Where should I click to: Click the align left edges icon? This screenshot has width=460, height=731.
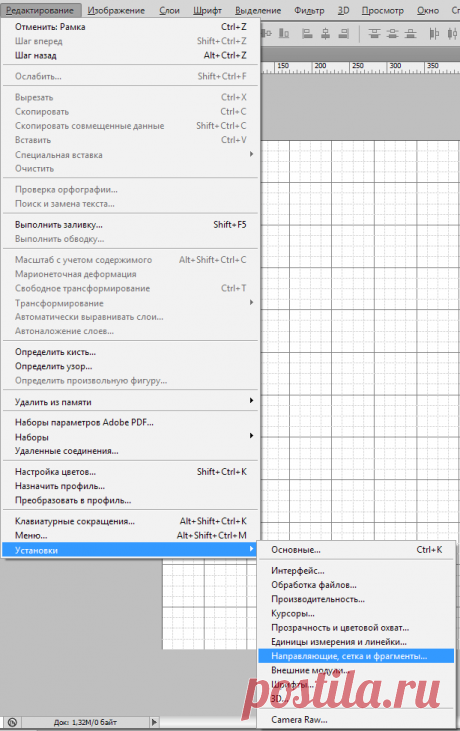coord(307,34)
